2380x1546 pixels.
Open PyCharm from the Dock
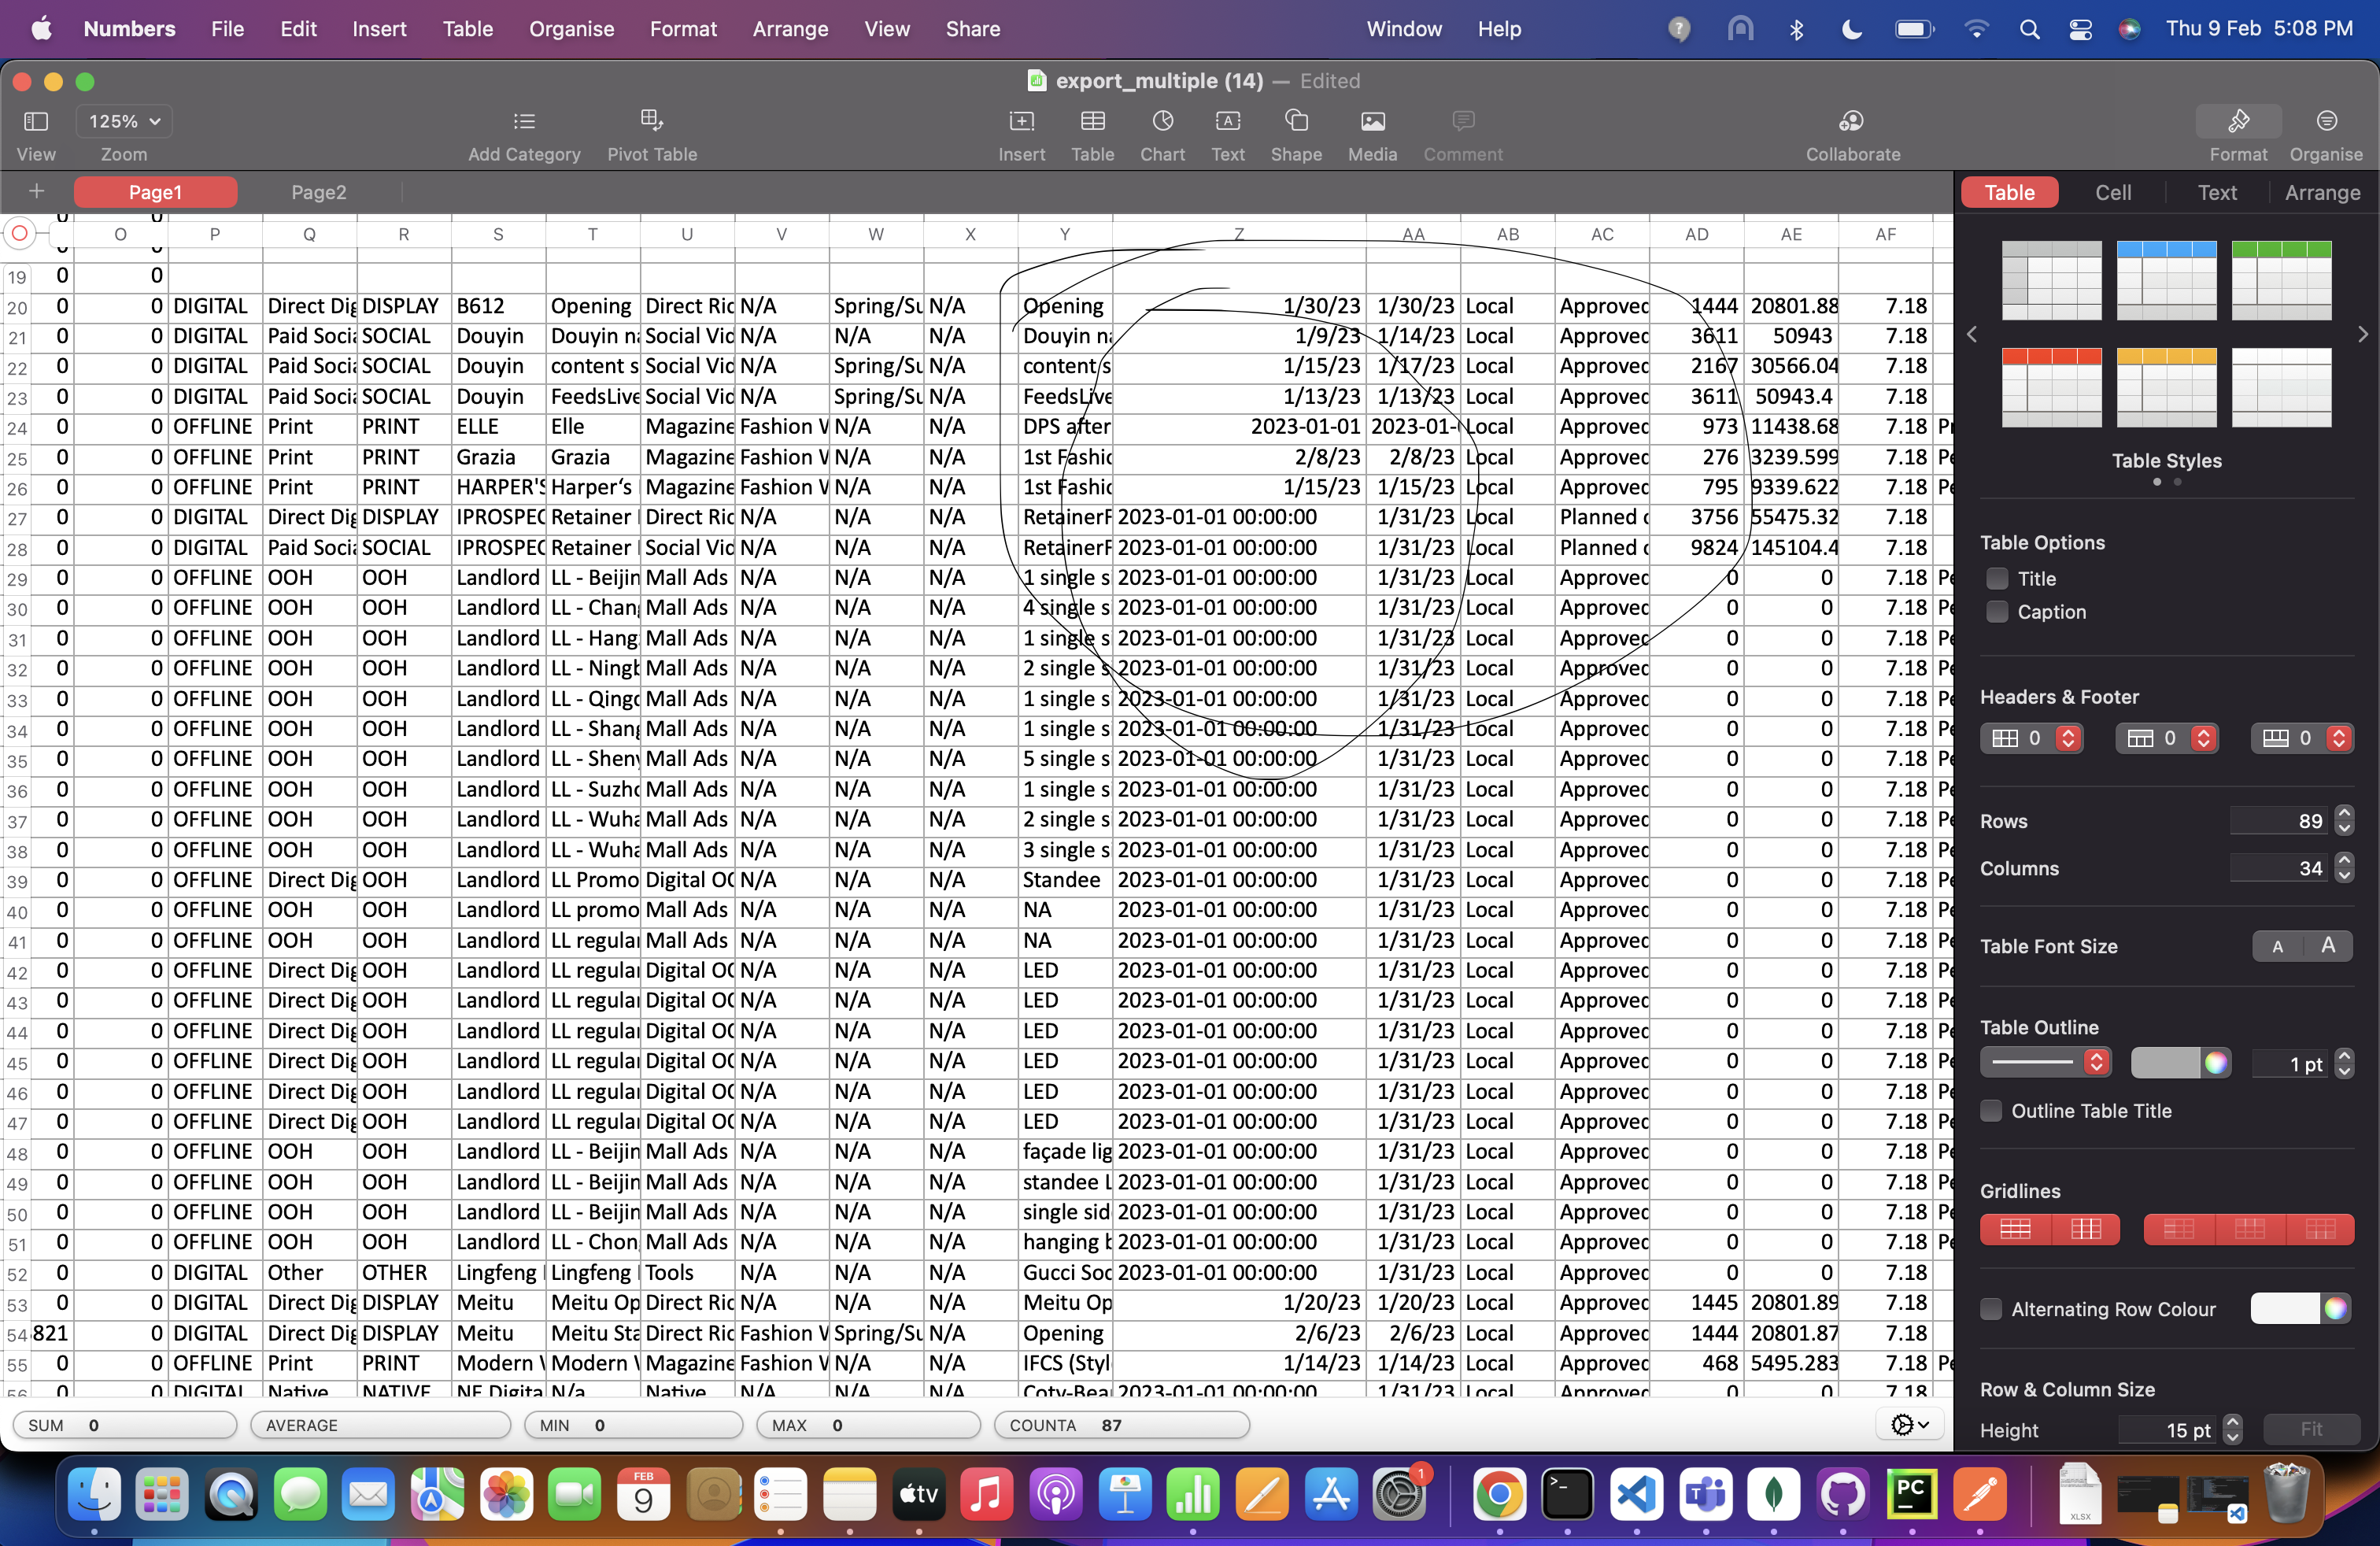pos(1911,1495)
